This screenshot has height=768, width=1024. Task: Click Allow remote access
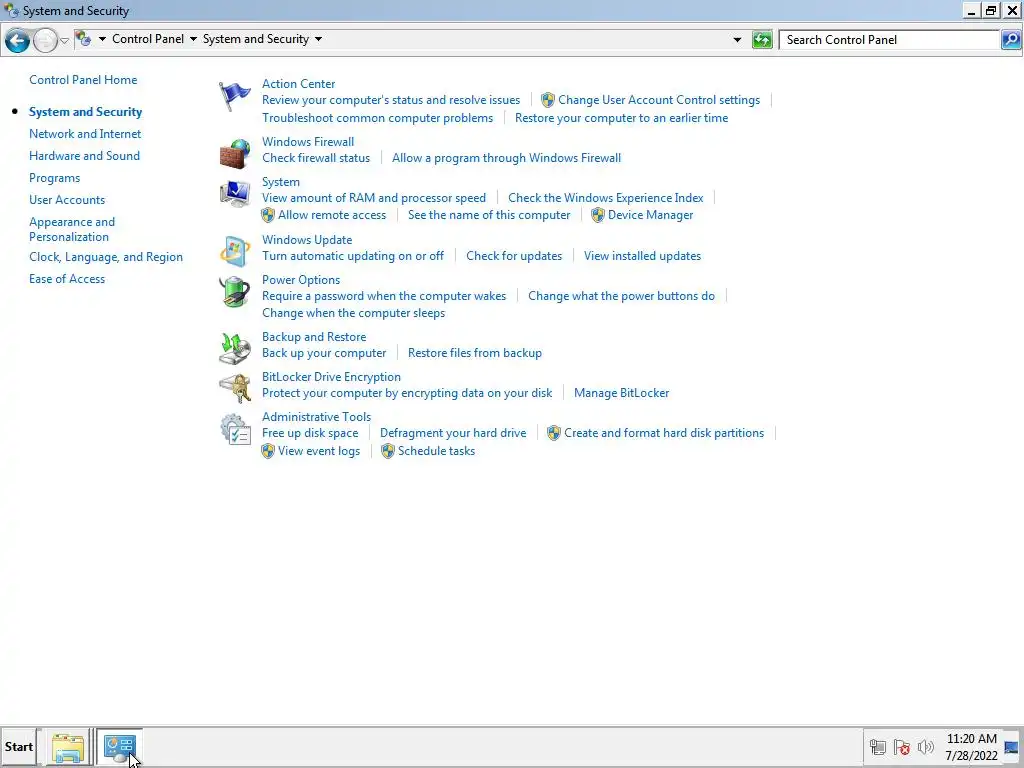tap(332, 215)
